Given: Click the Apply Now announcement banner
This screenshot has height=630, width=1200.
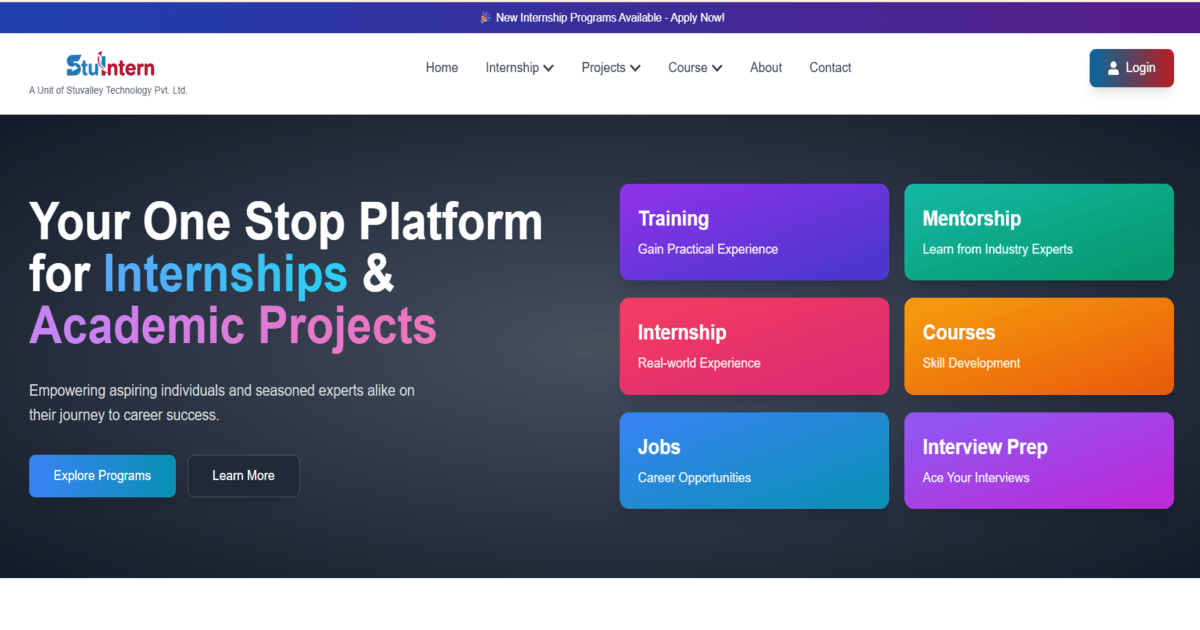Looking at the screenshot, I should click(601, 17).
